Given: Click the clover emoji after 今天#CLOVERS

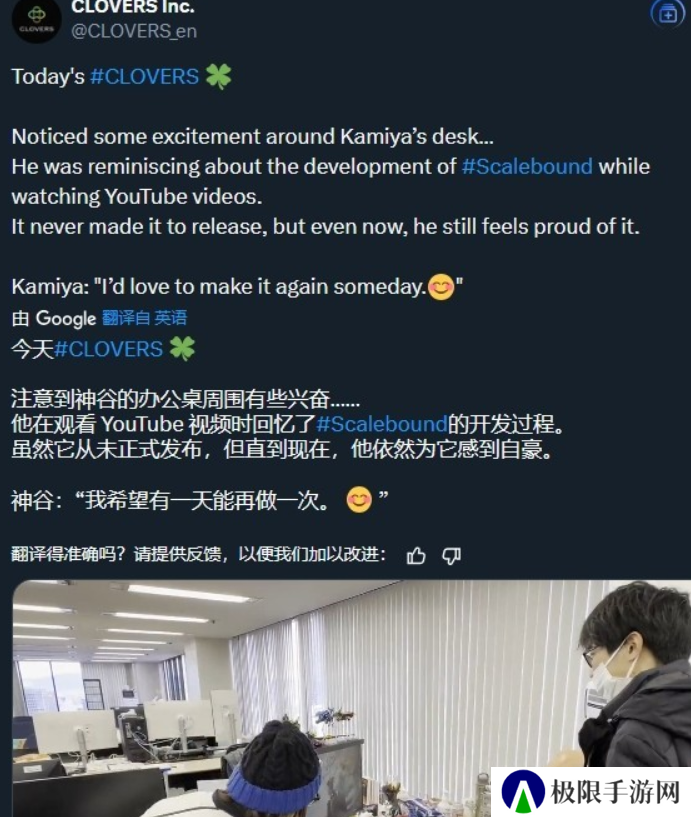Looking at the screenshot, I should 182,349.
